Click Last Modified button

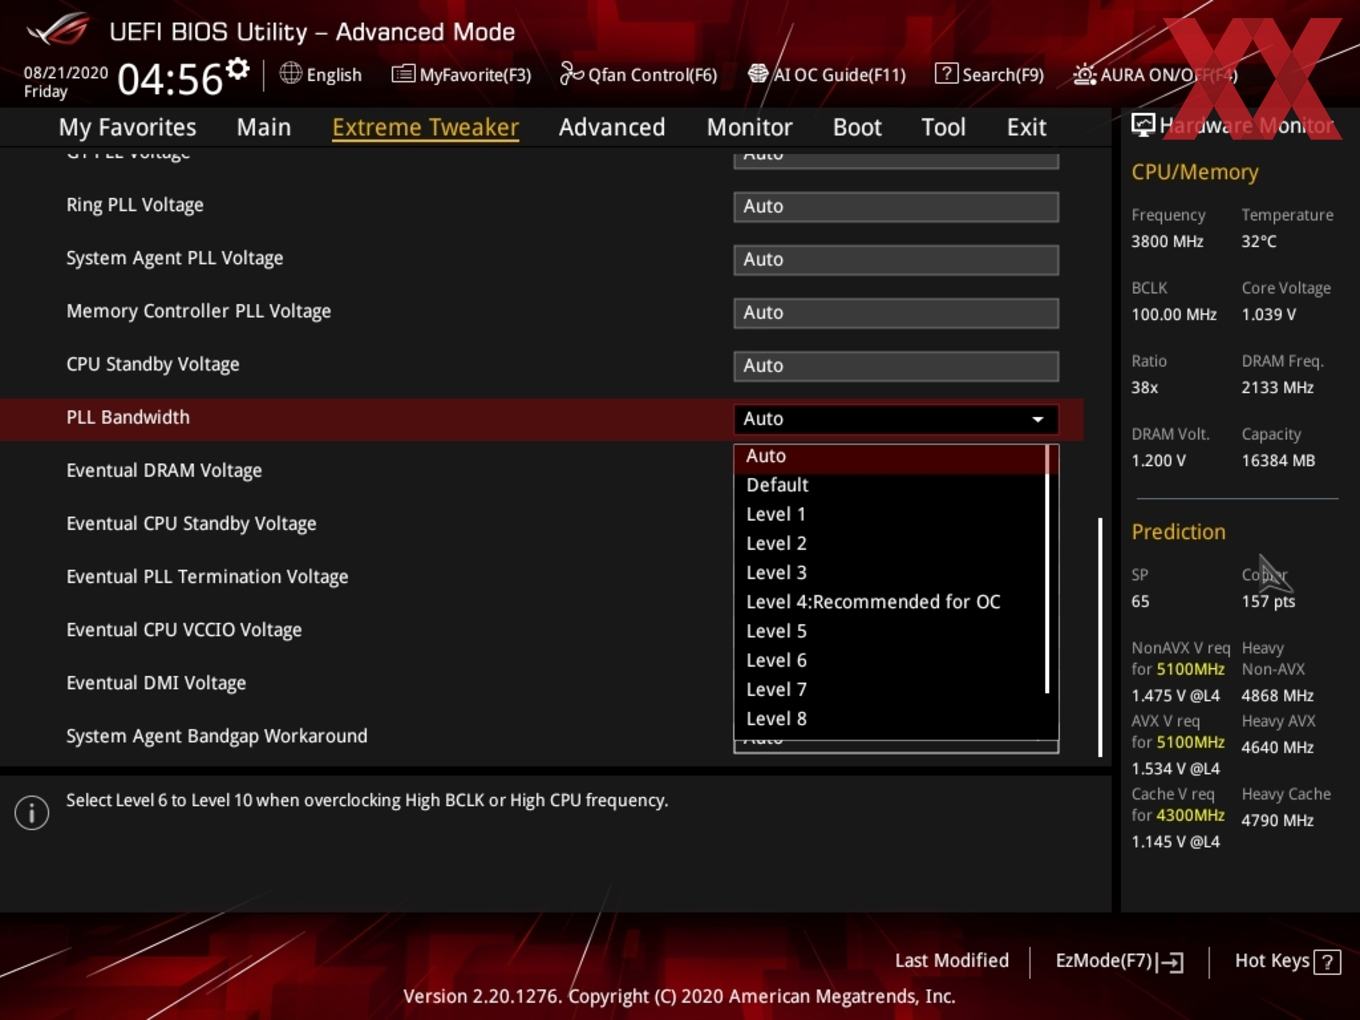coord(951,961)
